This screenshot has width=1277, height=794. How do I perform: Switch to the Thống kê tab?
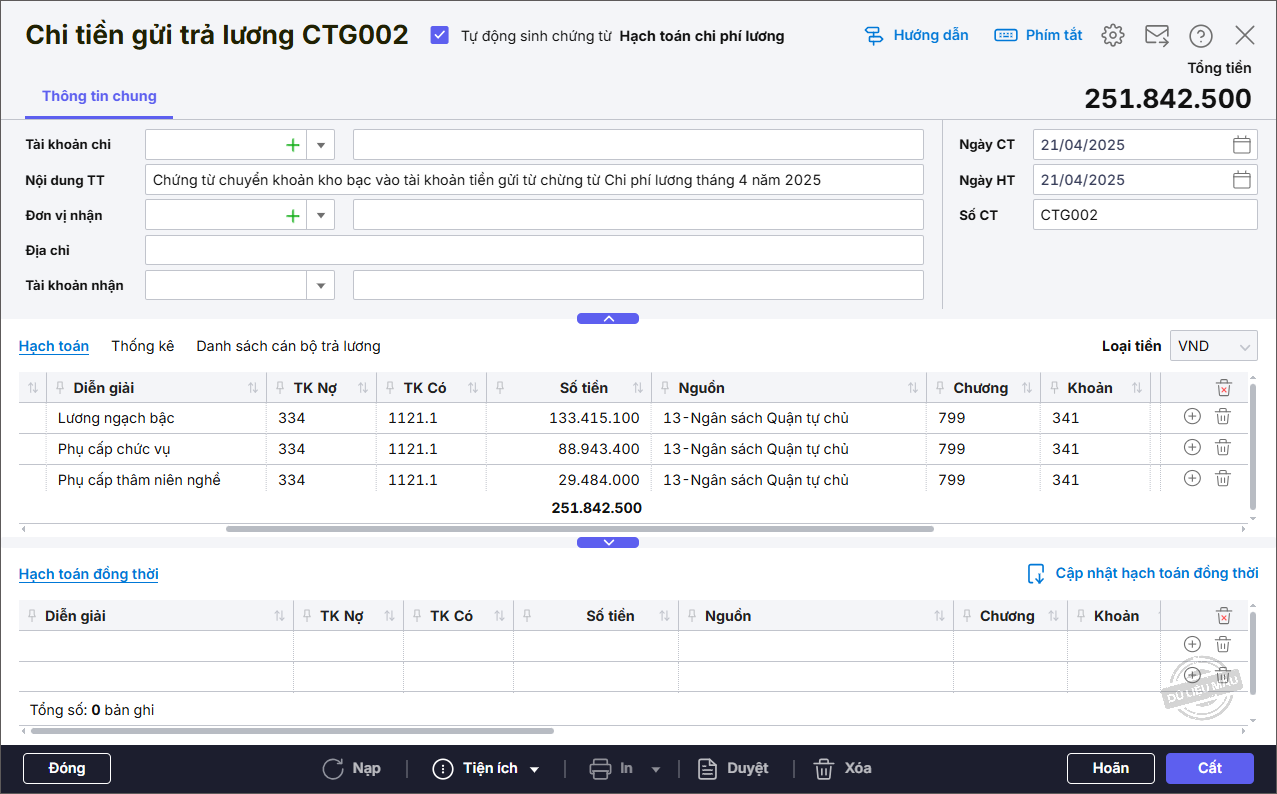pyautogui.click(x=143, y=346)
